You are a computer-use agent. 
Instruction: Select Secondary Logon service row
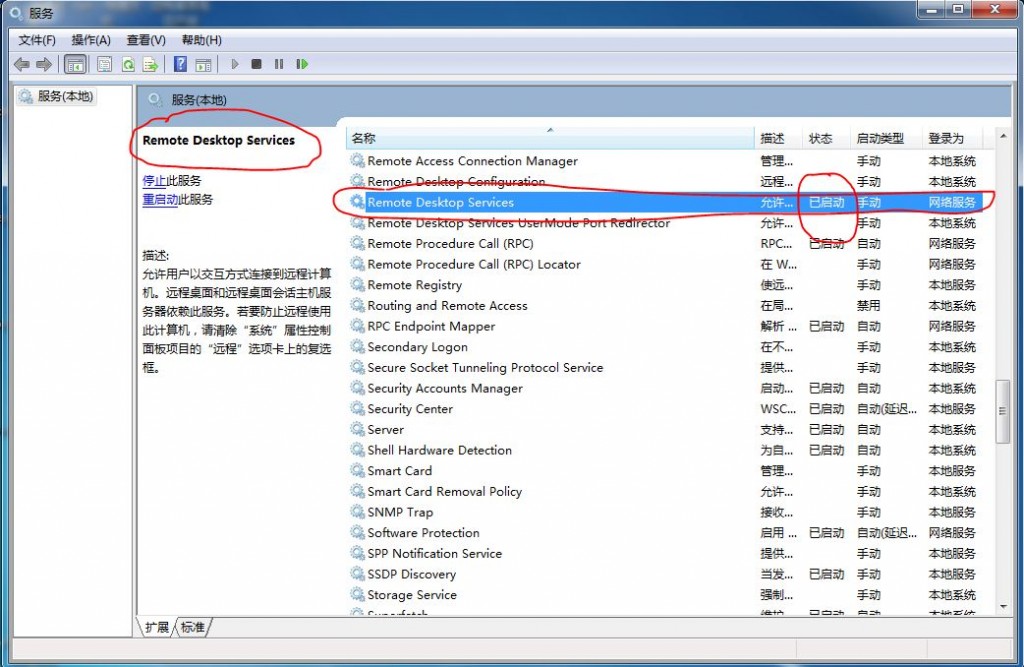tap(664, 347)
